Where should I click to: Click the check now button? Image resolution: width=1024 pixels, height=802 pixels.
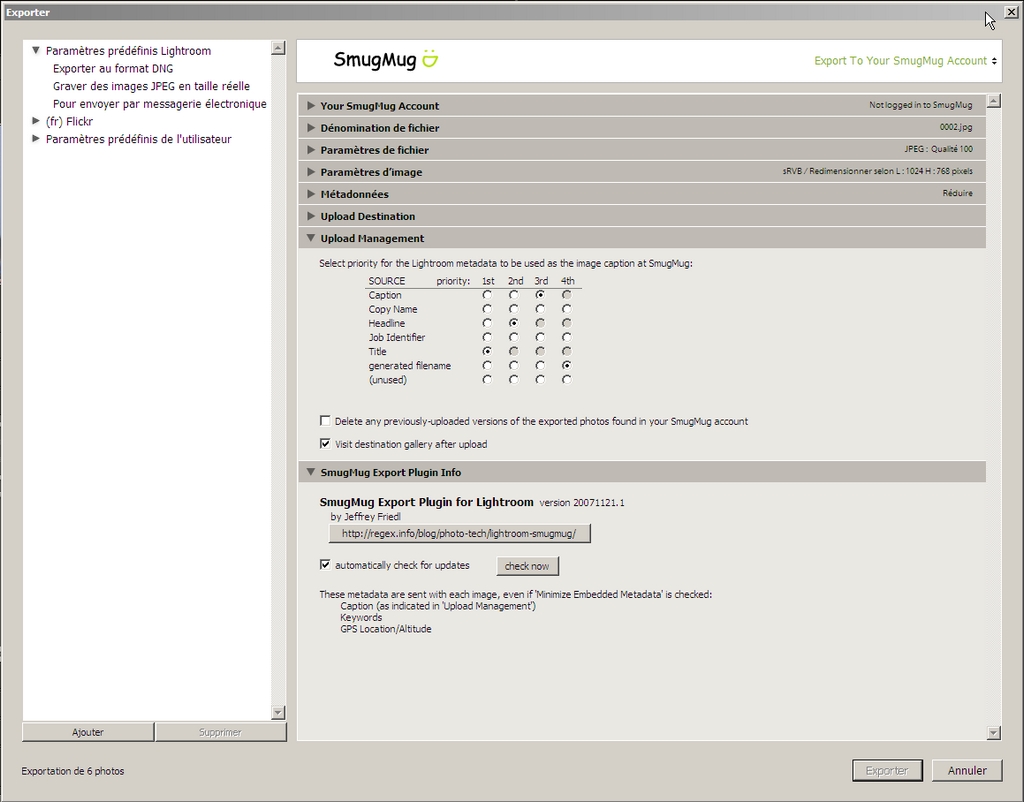pos(527,566)
